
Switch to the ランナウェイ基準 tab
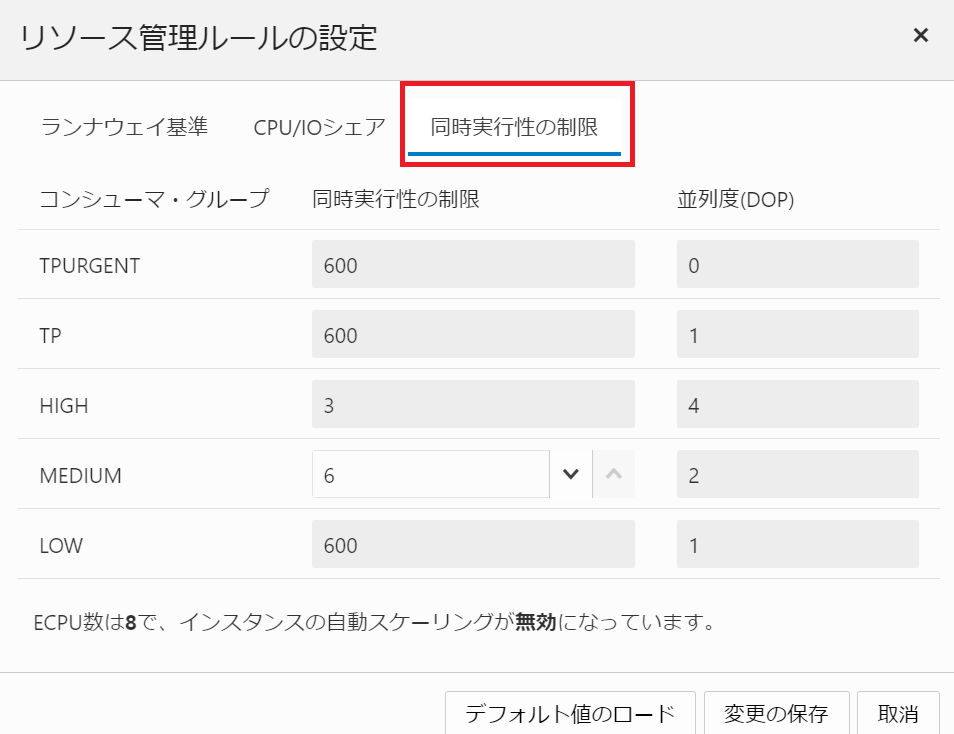(124, 124)
